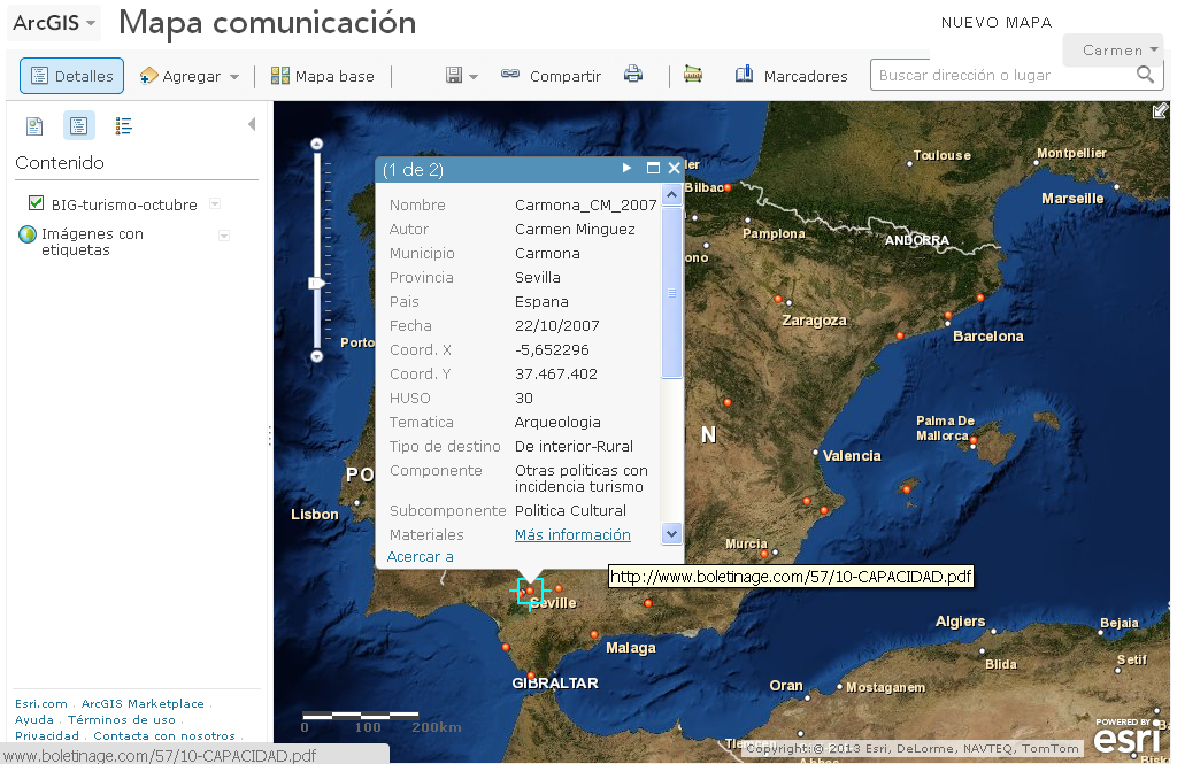1177x764 pixels.
Task: Click popup scrollbar down arrow
Action: click(672, 534)
